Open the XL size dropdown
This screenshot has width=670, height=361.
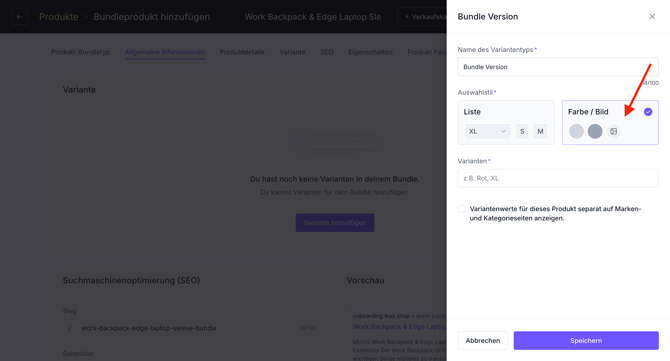click(488, 131)
